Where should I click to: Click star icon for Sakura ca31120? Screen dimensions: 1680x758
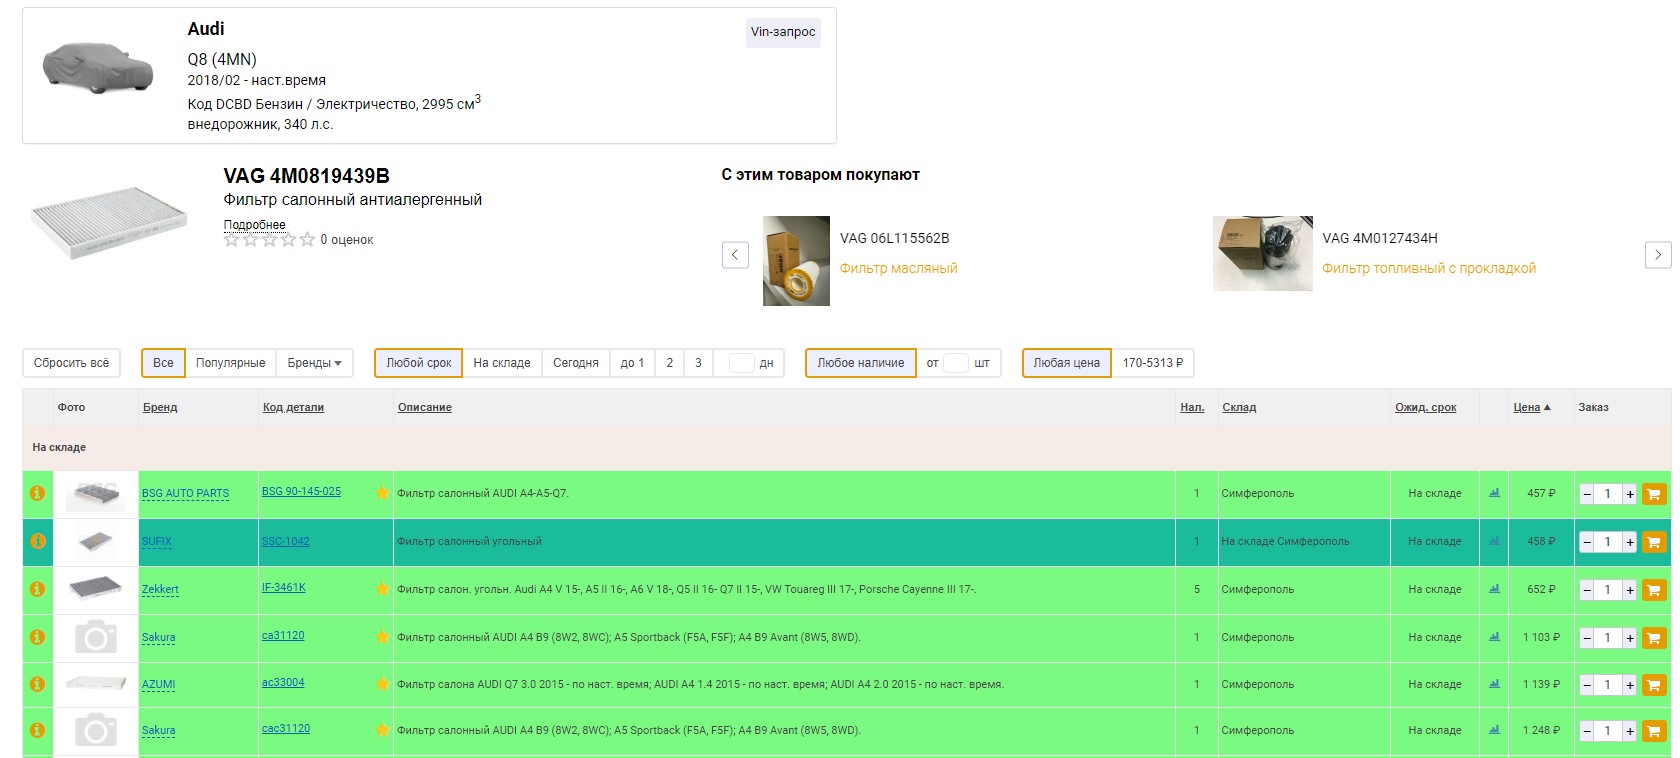pyautogui.click(x=382, y=636)
